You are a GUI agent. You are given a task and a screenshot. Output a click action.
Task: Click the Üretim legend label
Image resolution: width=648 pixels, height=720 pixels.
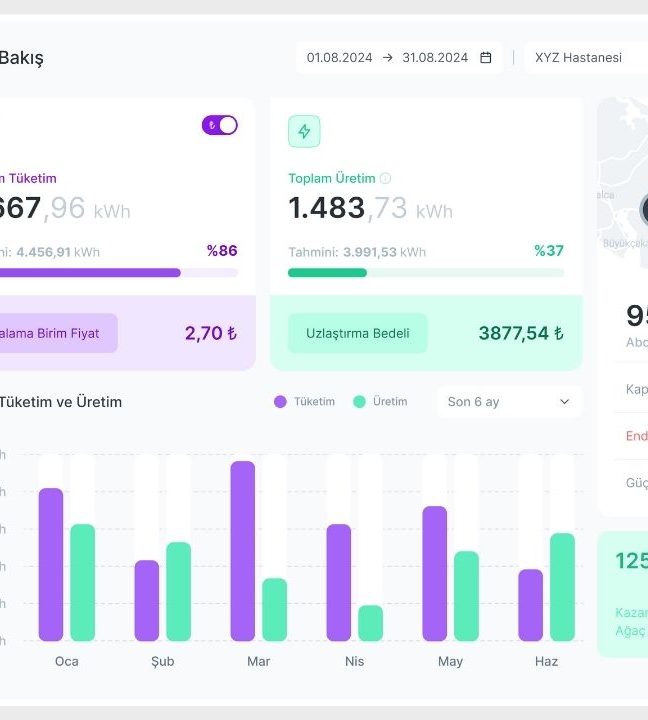[390, 402]
